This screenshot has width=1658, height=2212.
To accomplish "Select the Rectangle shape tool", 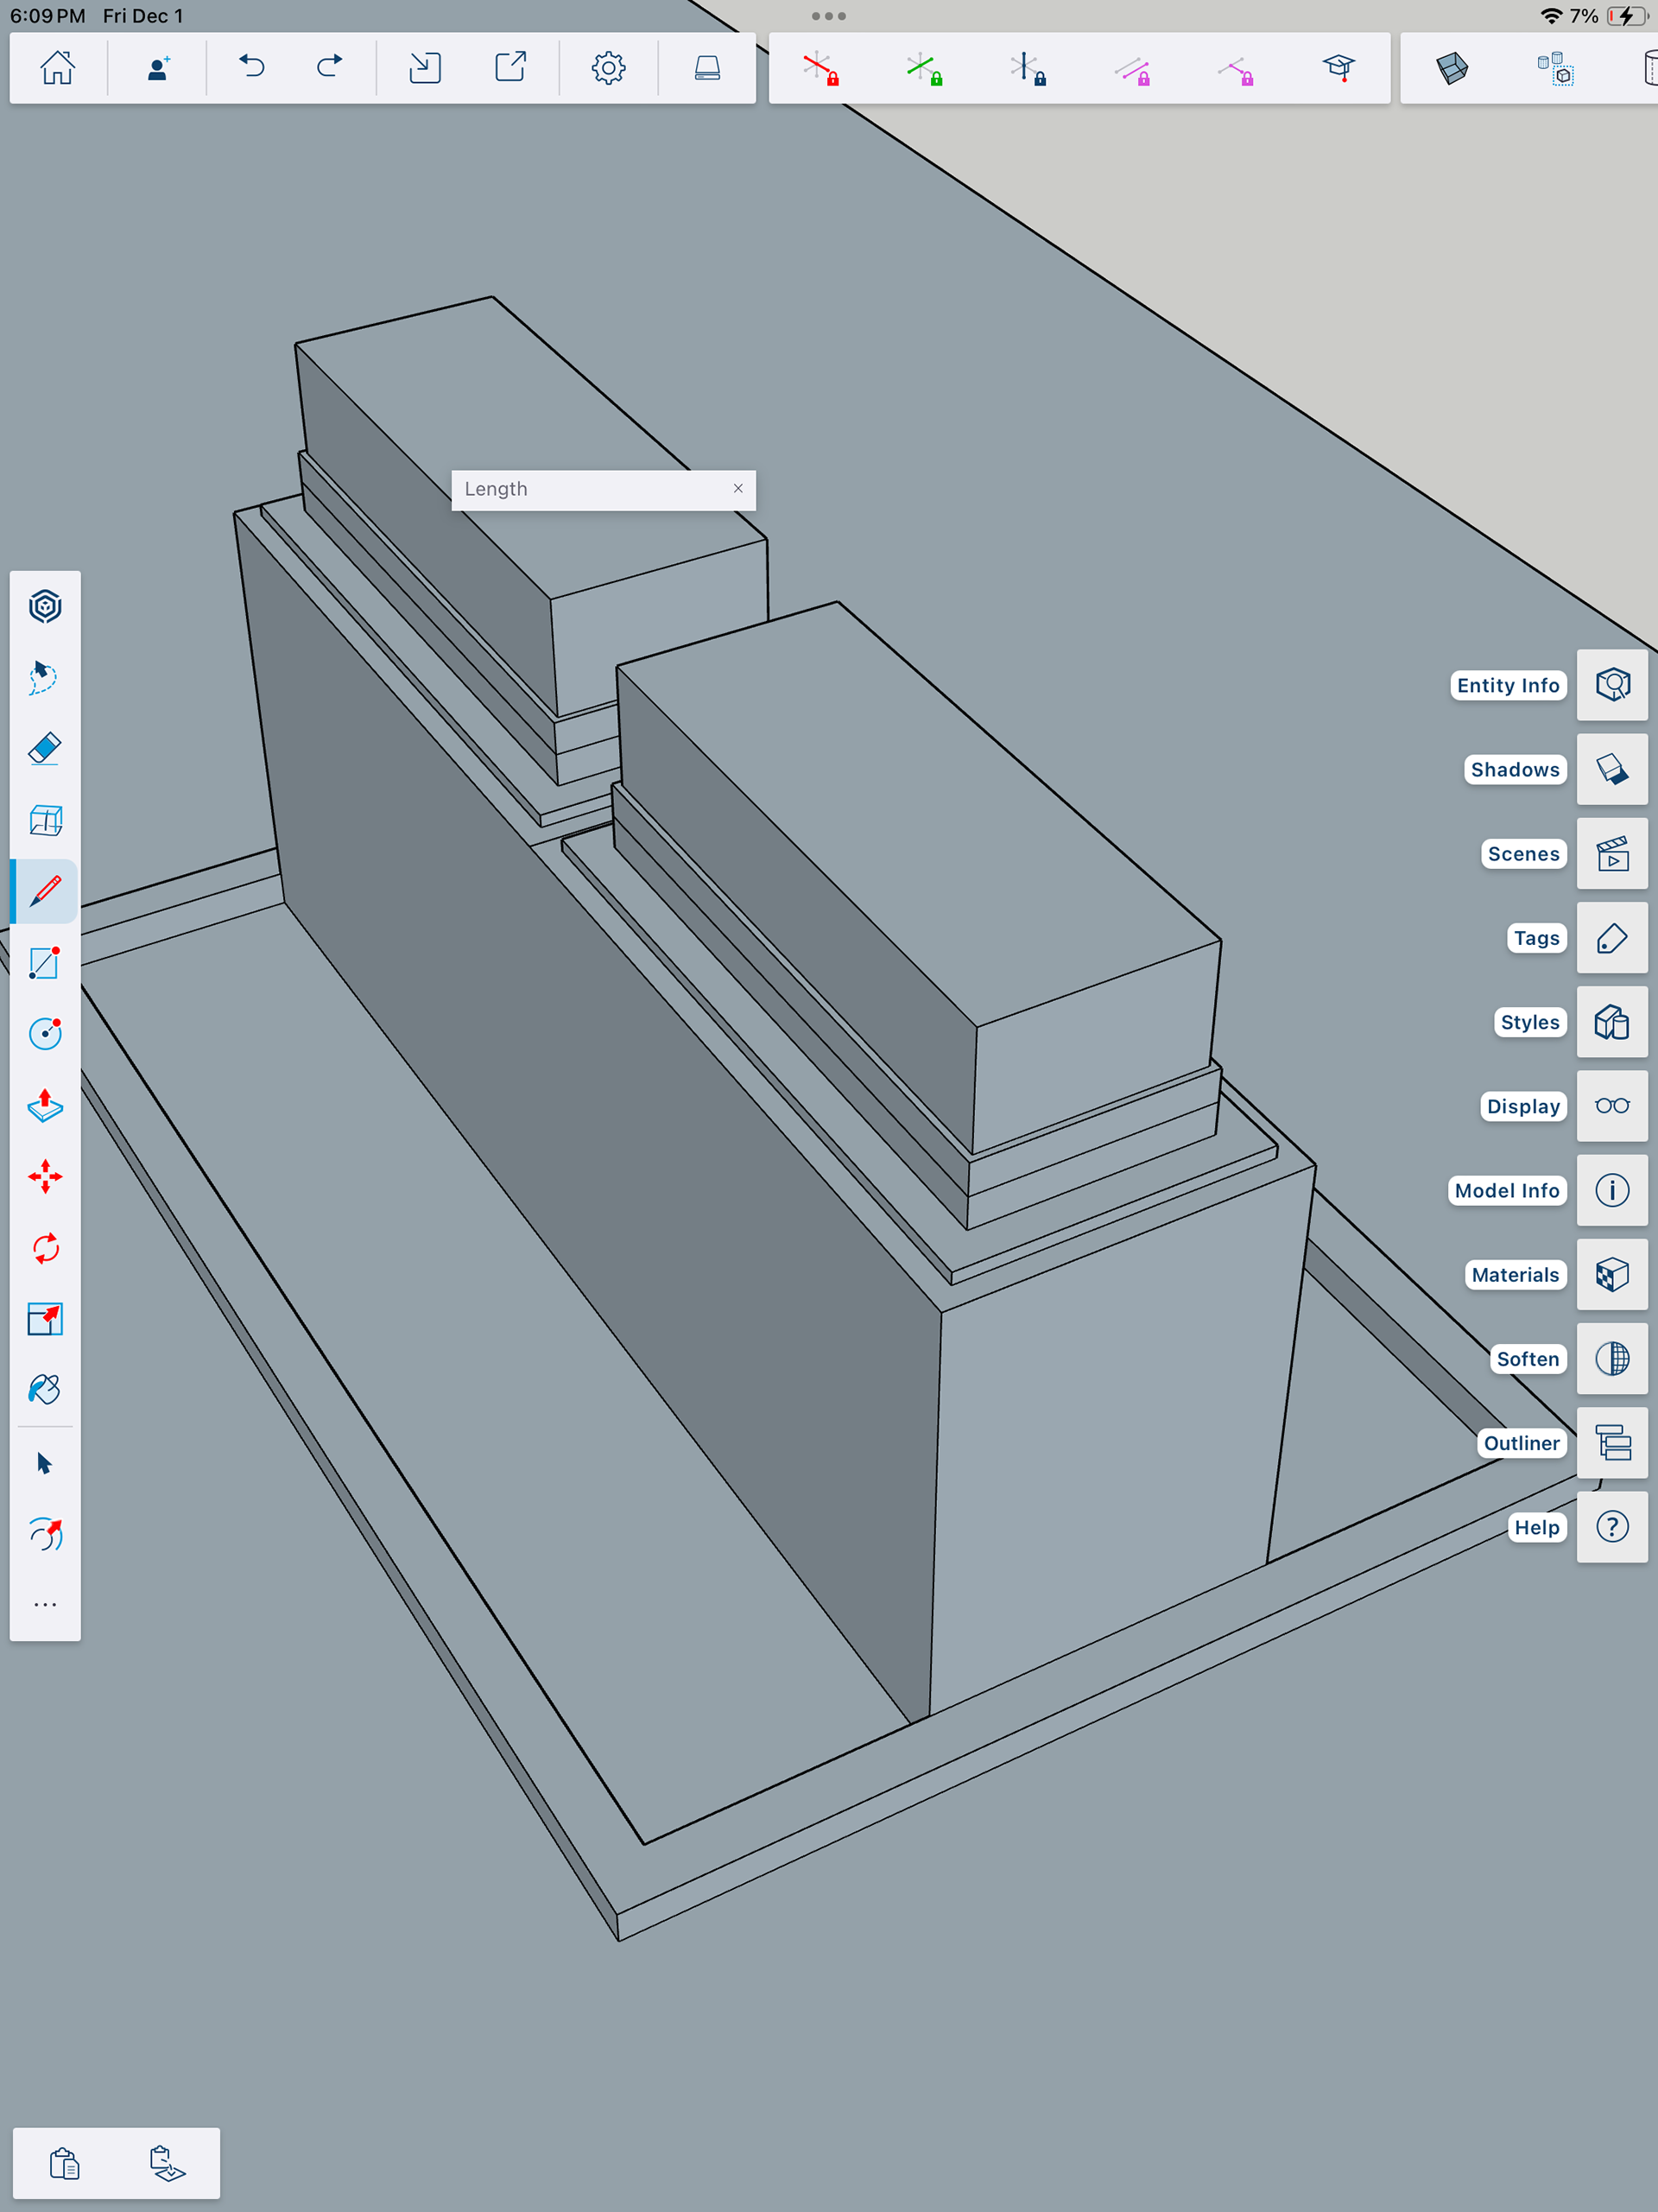I will (45, 963).
